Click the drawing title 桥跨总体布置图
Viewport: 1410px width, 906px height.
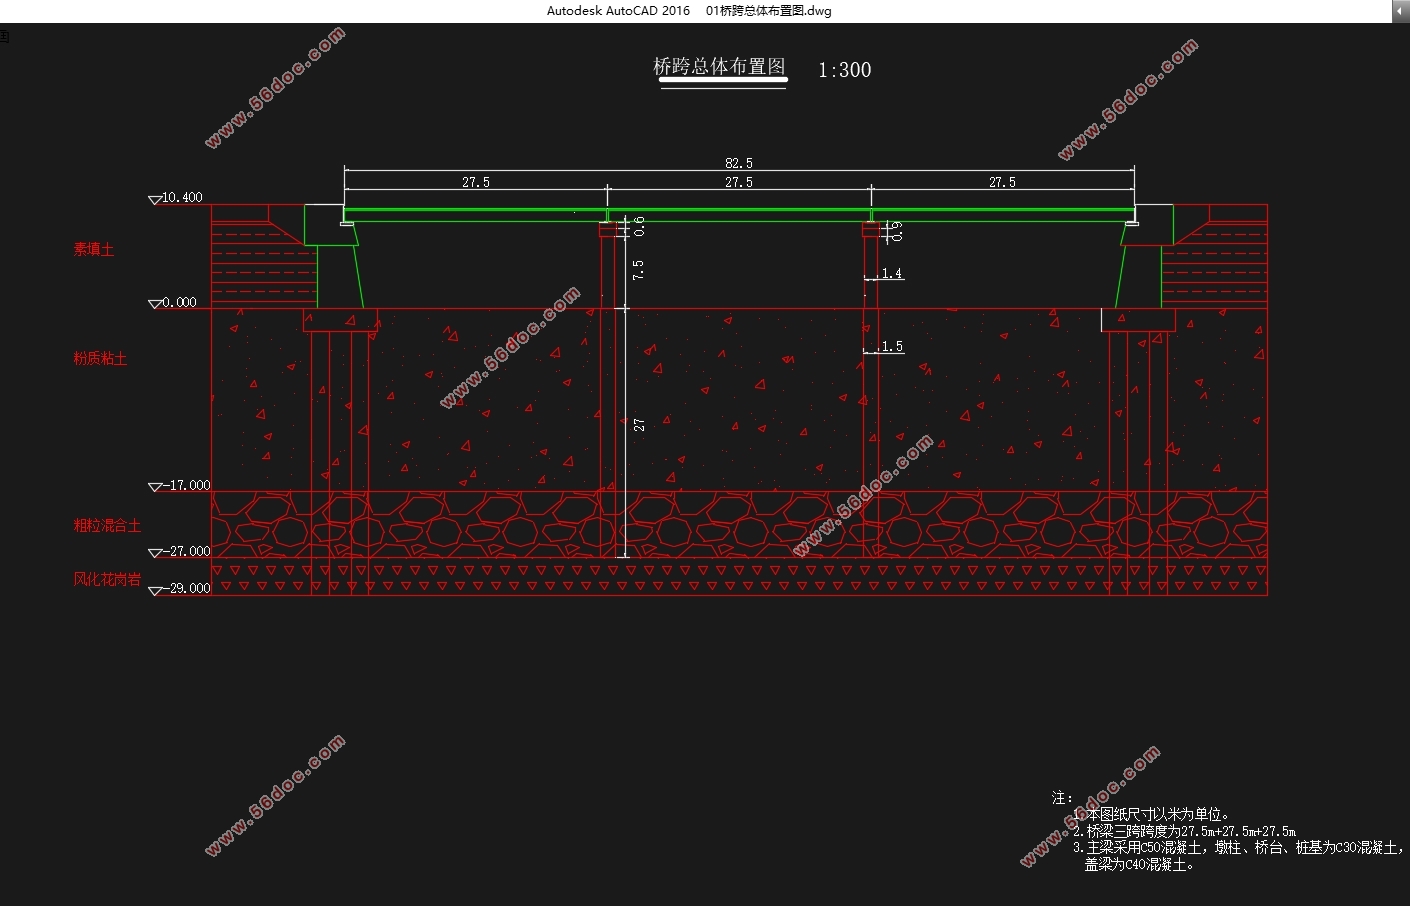pyautogui.click(x=720, y=67)
